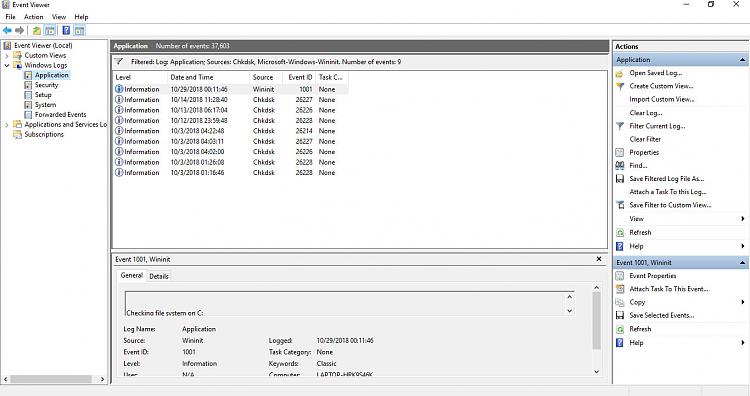Click green Refresh icon under Application section
Viewport: 750px width, 396px height.
click(x=620, y=232)
